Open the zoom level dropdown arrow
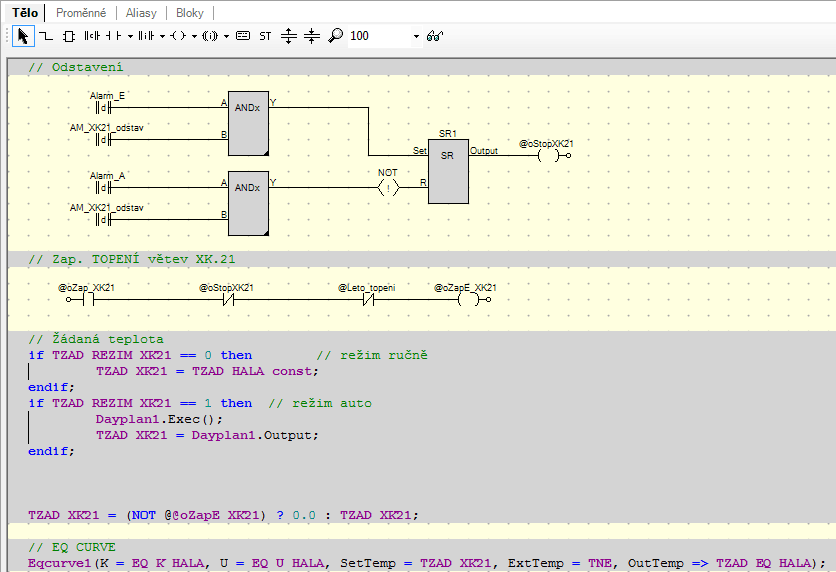 [416, 36]
